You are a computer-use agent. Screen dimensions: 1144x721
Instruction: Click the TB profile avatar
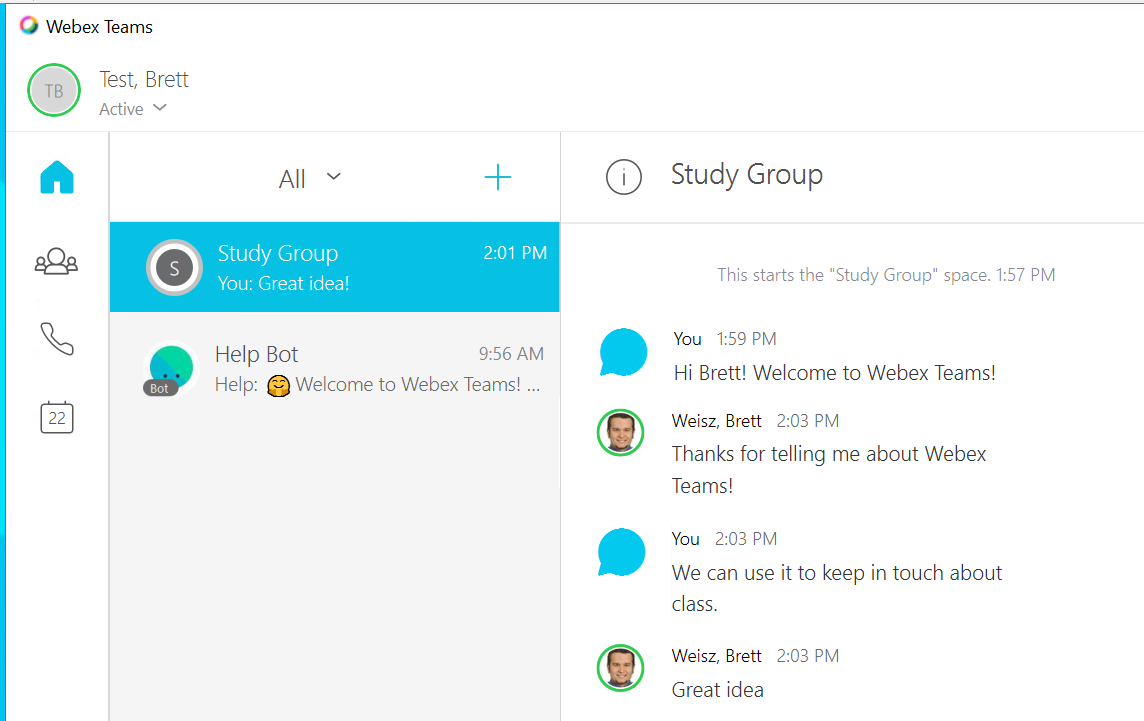tap(54, 90)
